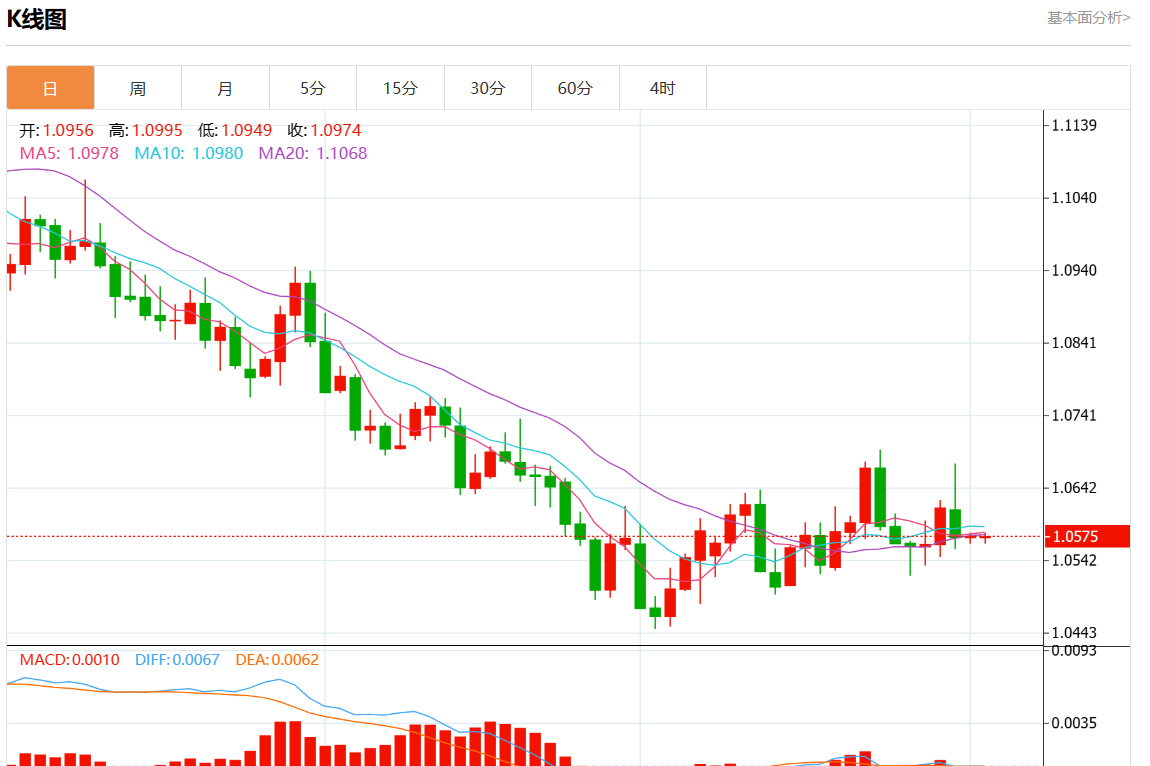
Task: Click the MA10: 1.0980 legend
Action: [x=188, y=153]
